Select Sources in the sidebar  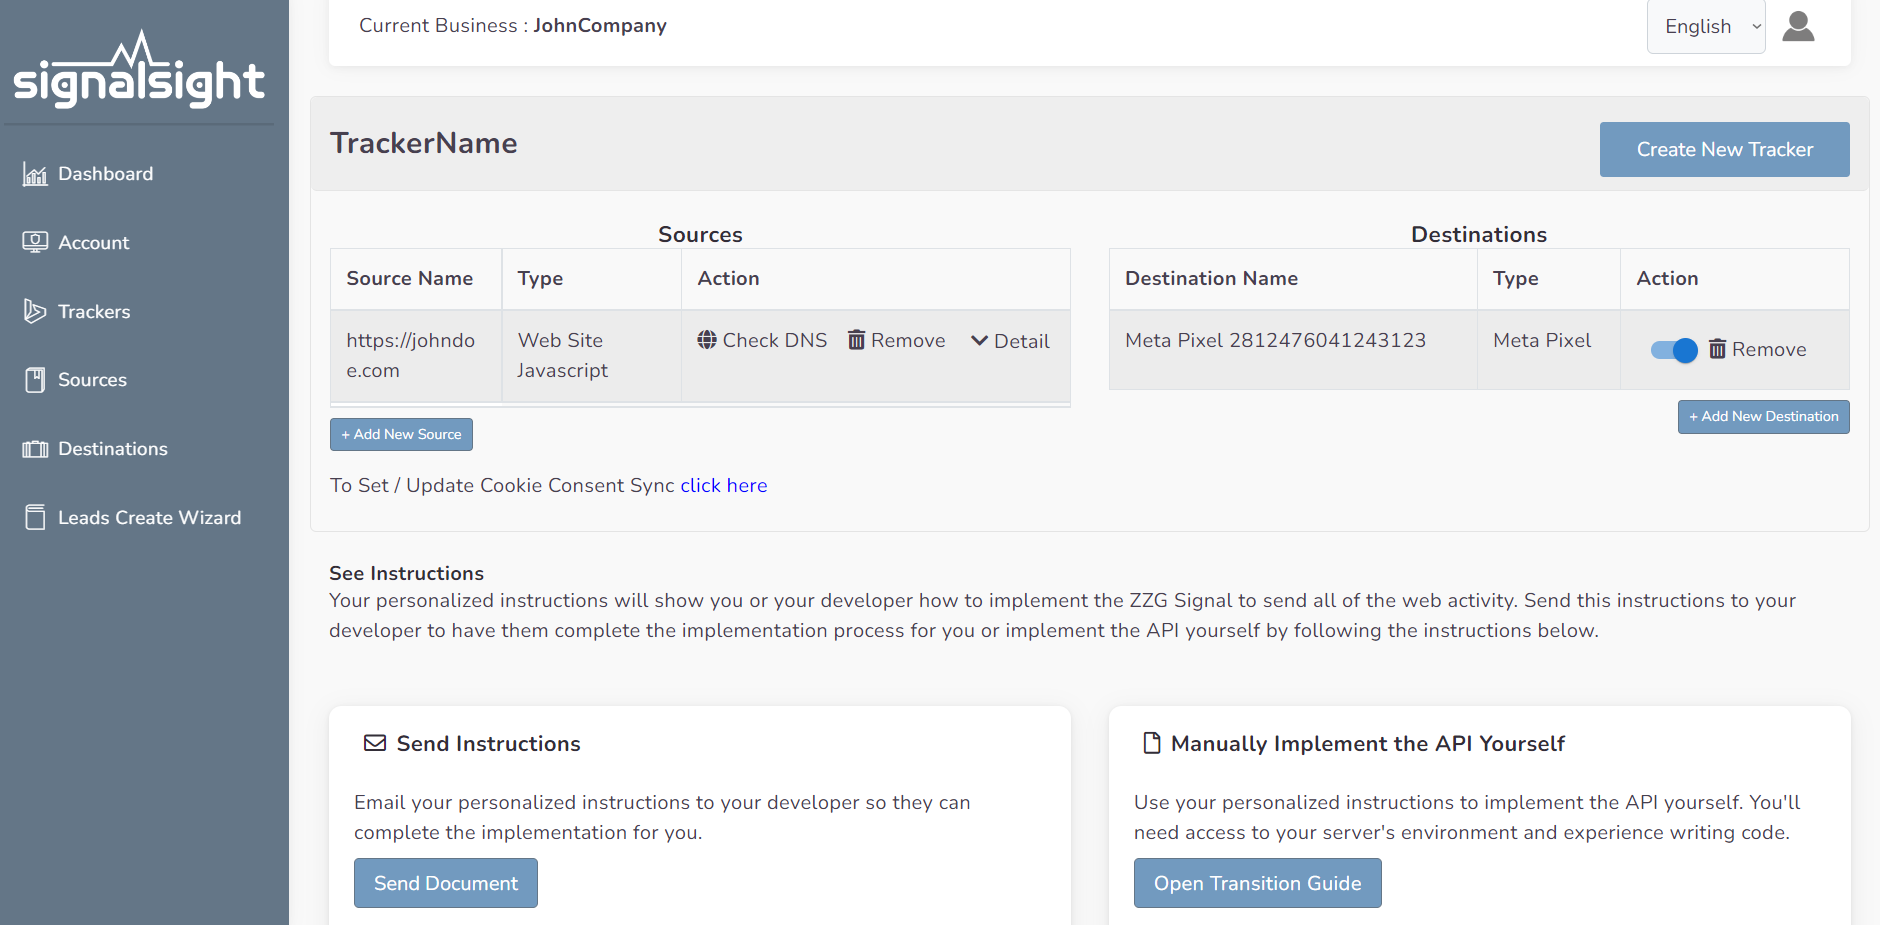[92, 380]
